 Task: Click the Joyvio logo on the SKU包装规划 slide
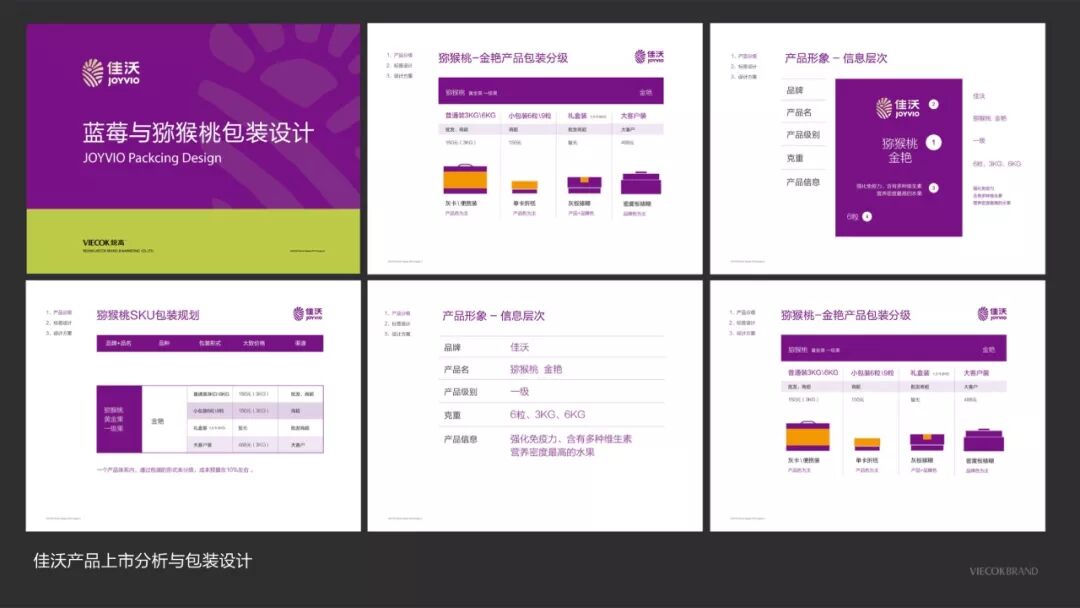coord(307,314)
